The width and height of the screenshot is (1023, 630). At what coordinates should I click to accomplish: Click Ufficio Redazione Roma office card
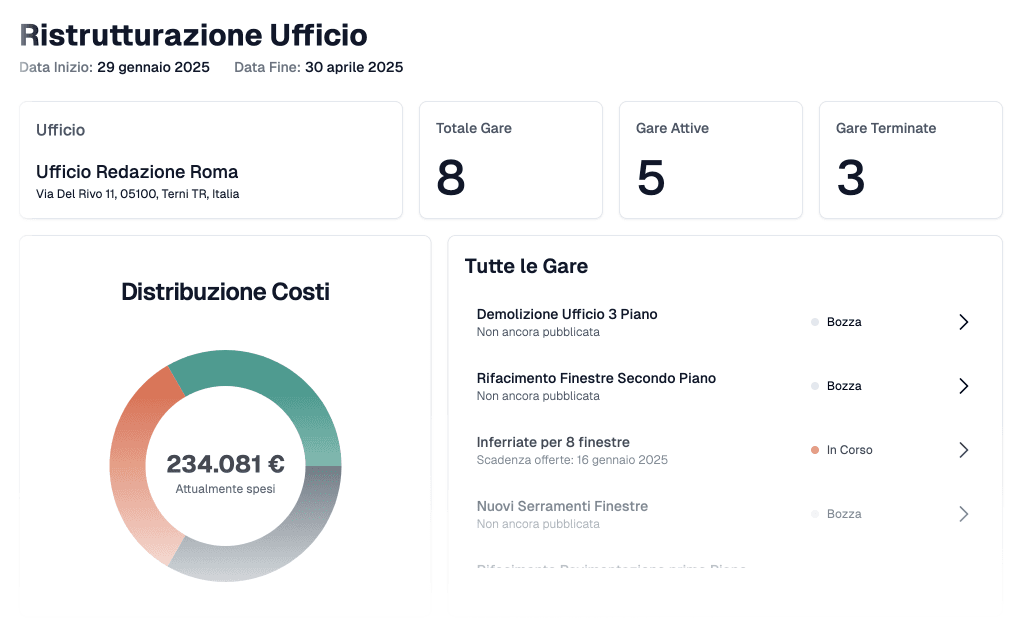(211, 160)
